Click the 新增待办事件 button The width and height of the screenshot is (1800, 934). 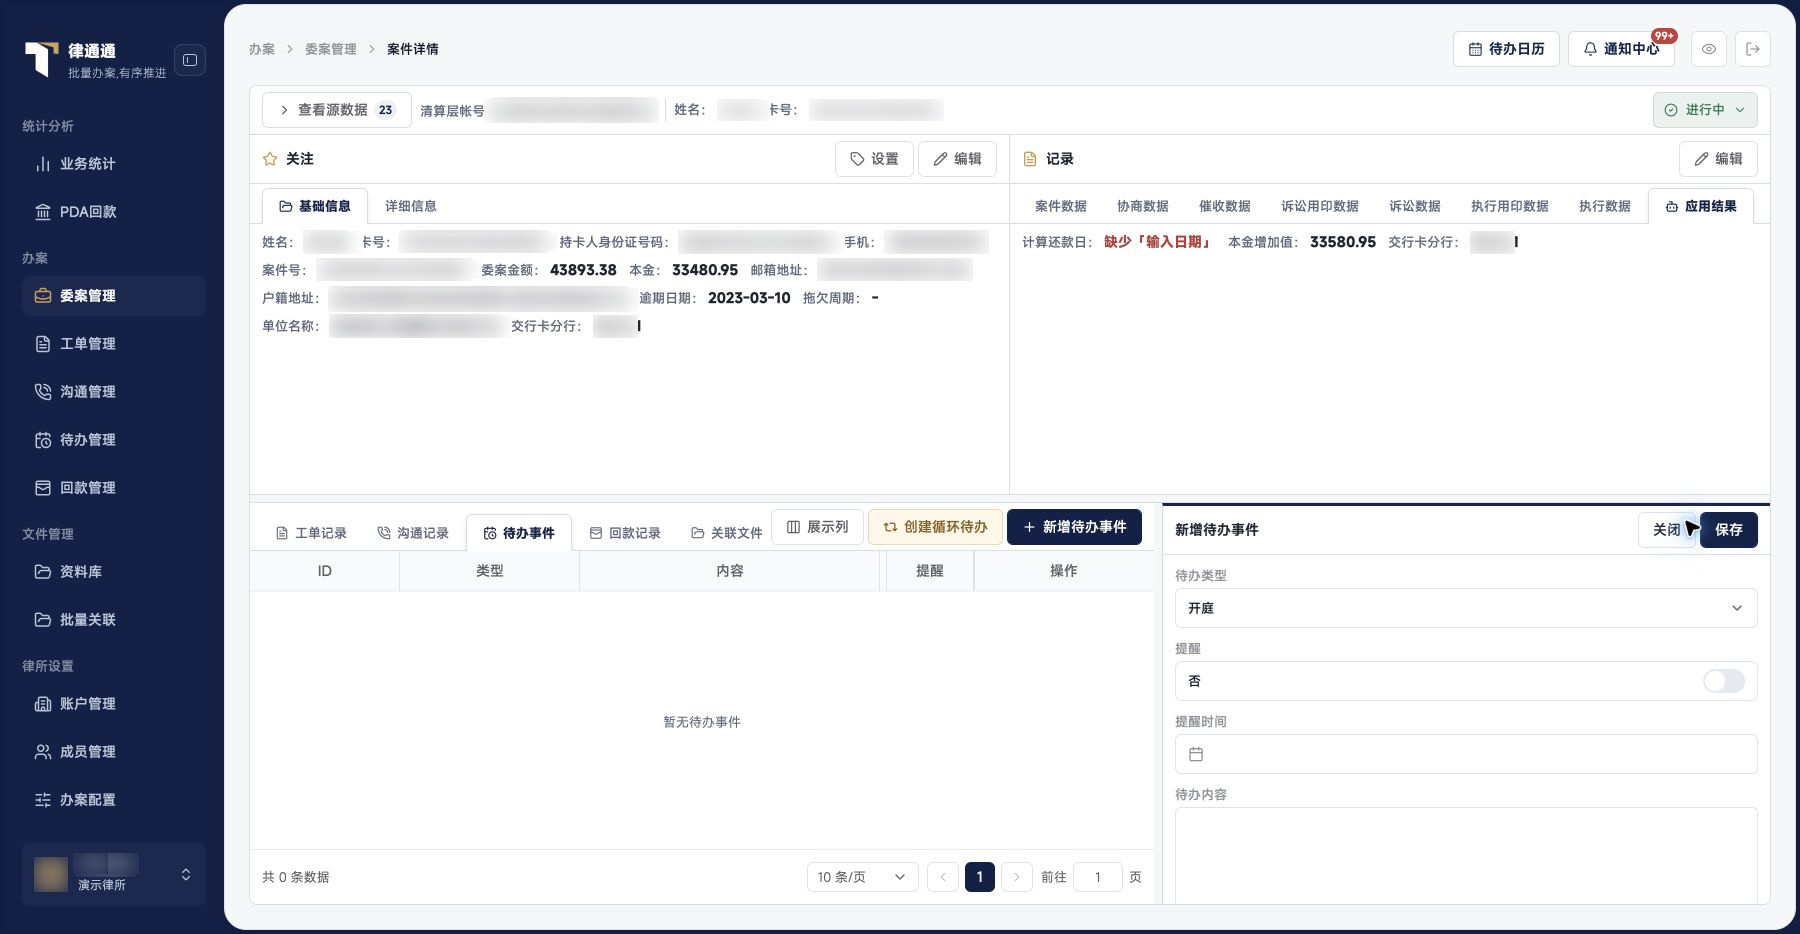(x=1075, y=527)
